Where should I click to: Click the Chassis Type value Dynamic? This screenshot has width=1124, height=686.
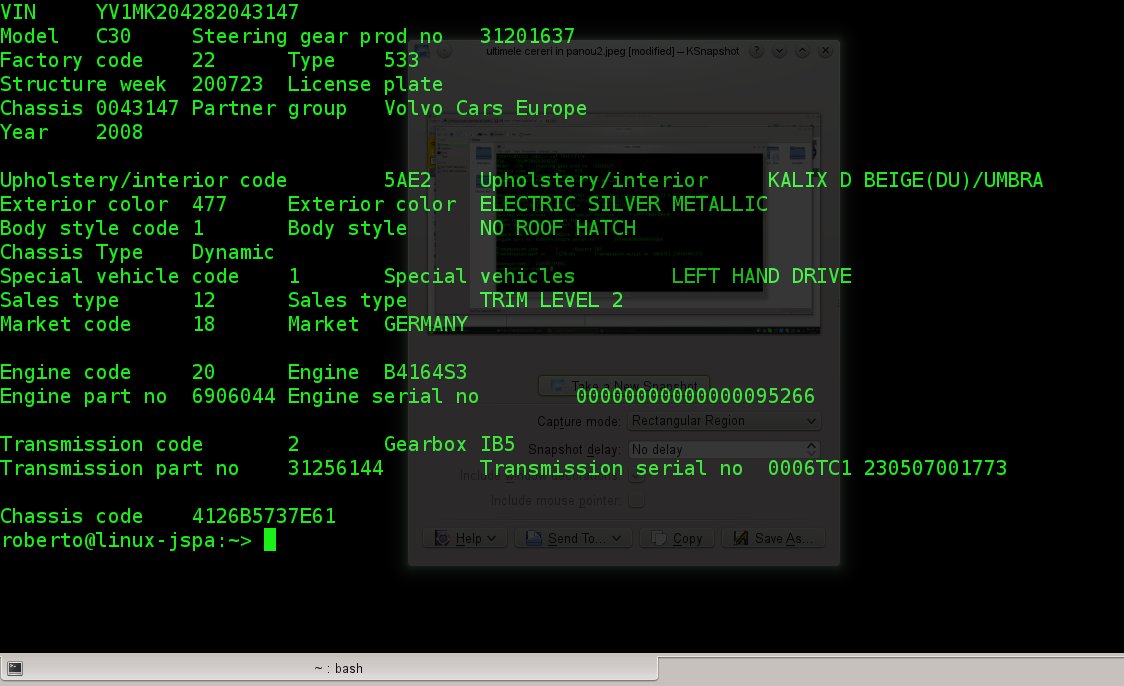pos(233,252)
